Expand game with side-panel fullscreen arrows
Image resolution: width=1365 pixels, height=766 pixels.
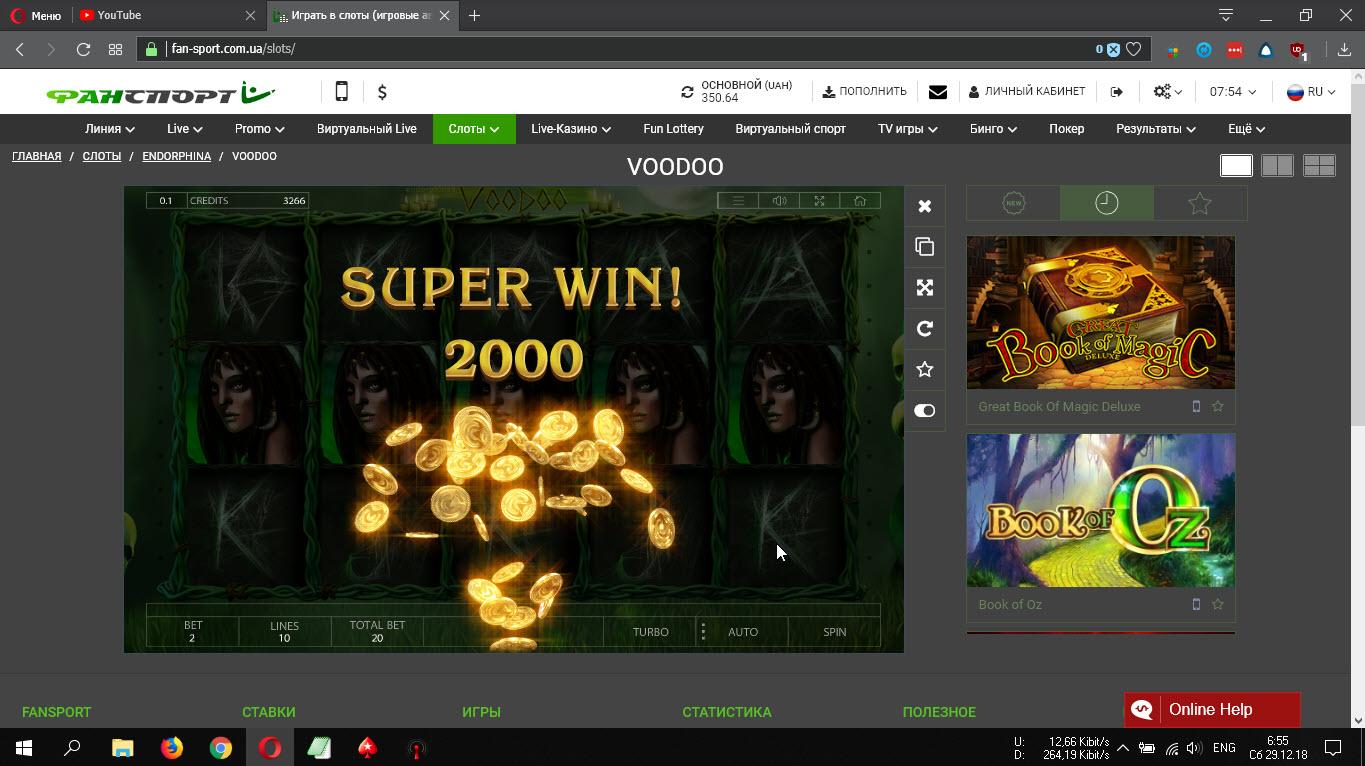[925, 288]
